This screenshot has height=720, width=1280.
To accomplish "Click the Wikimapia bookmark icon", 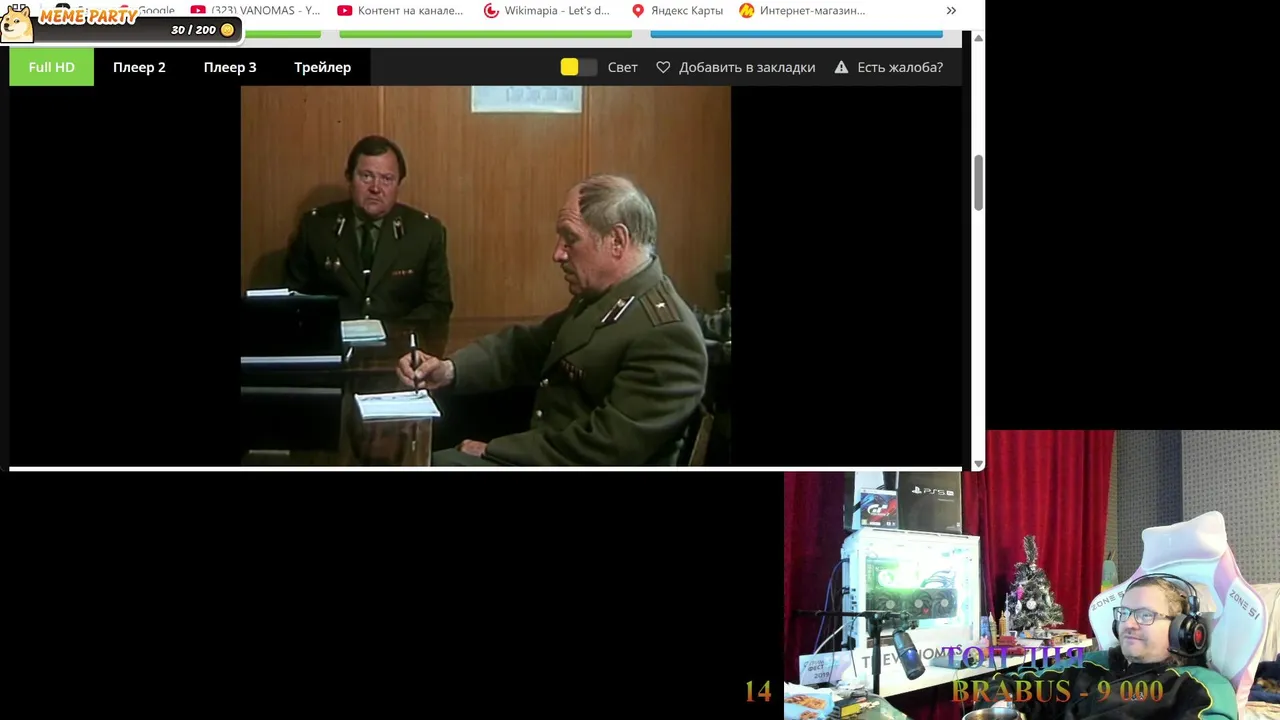I will point(491,10).
